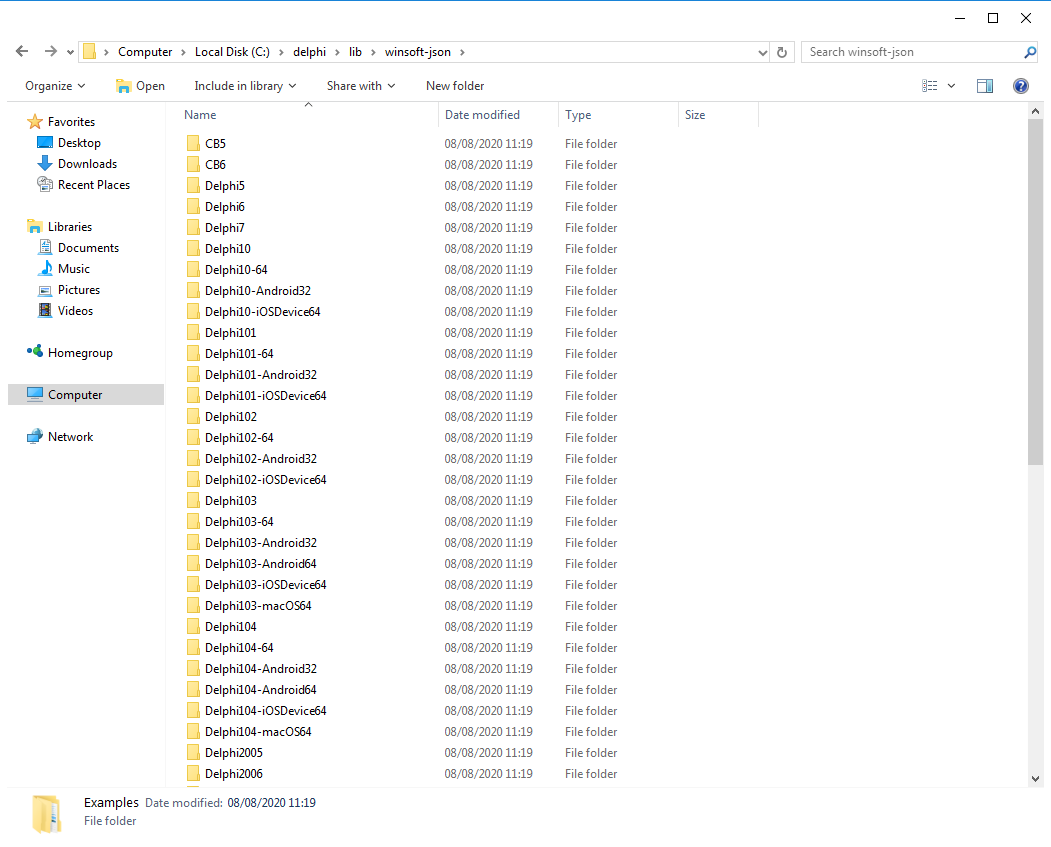Select the Delphi10-Android32 folder icon
1051x847 pixels.
[193, 290]
